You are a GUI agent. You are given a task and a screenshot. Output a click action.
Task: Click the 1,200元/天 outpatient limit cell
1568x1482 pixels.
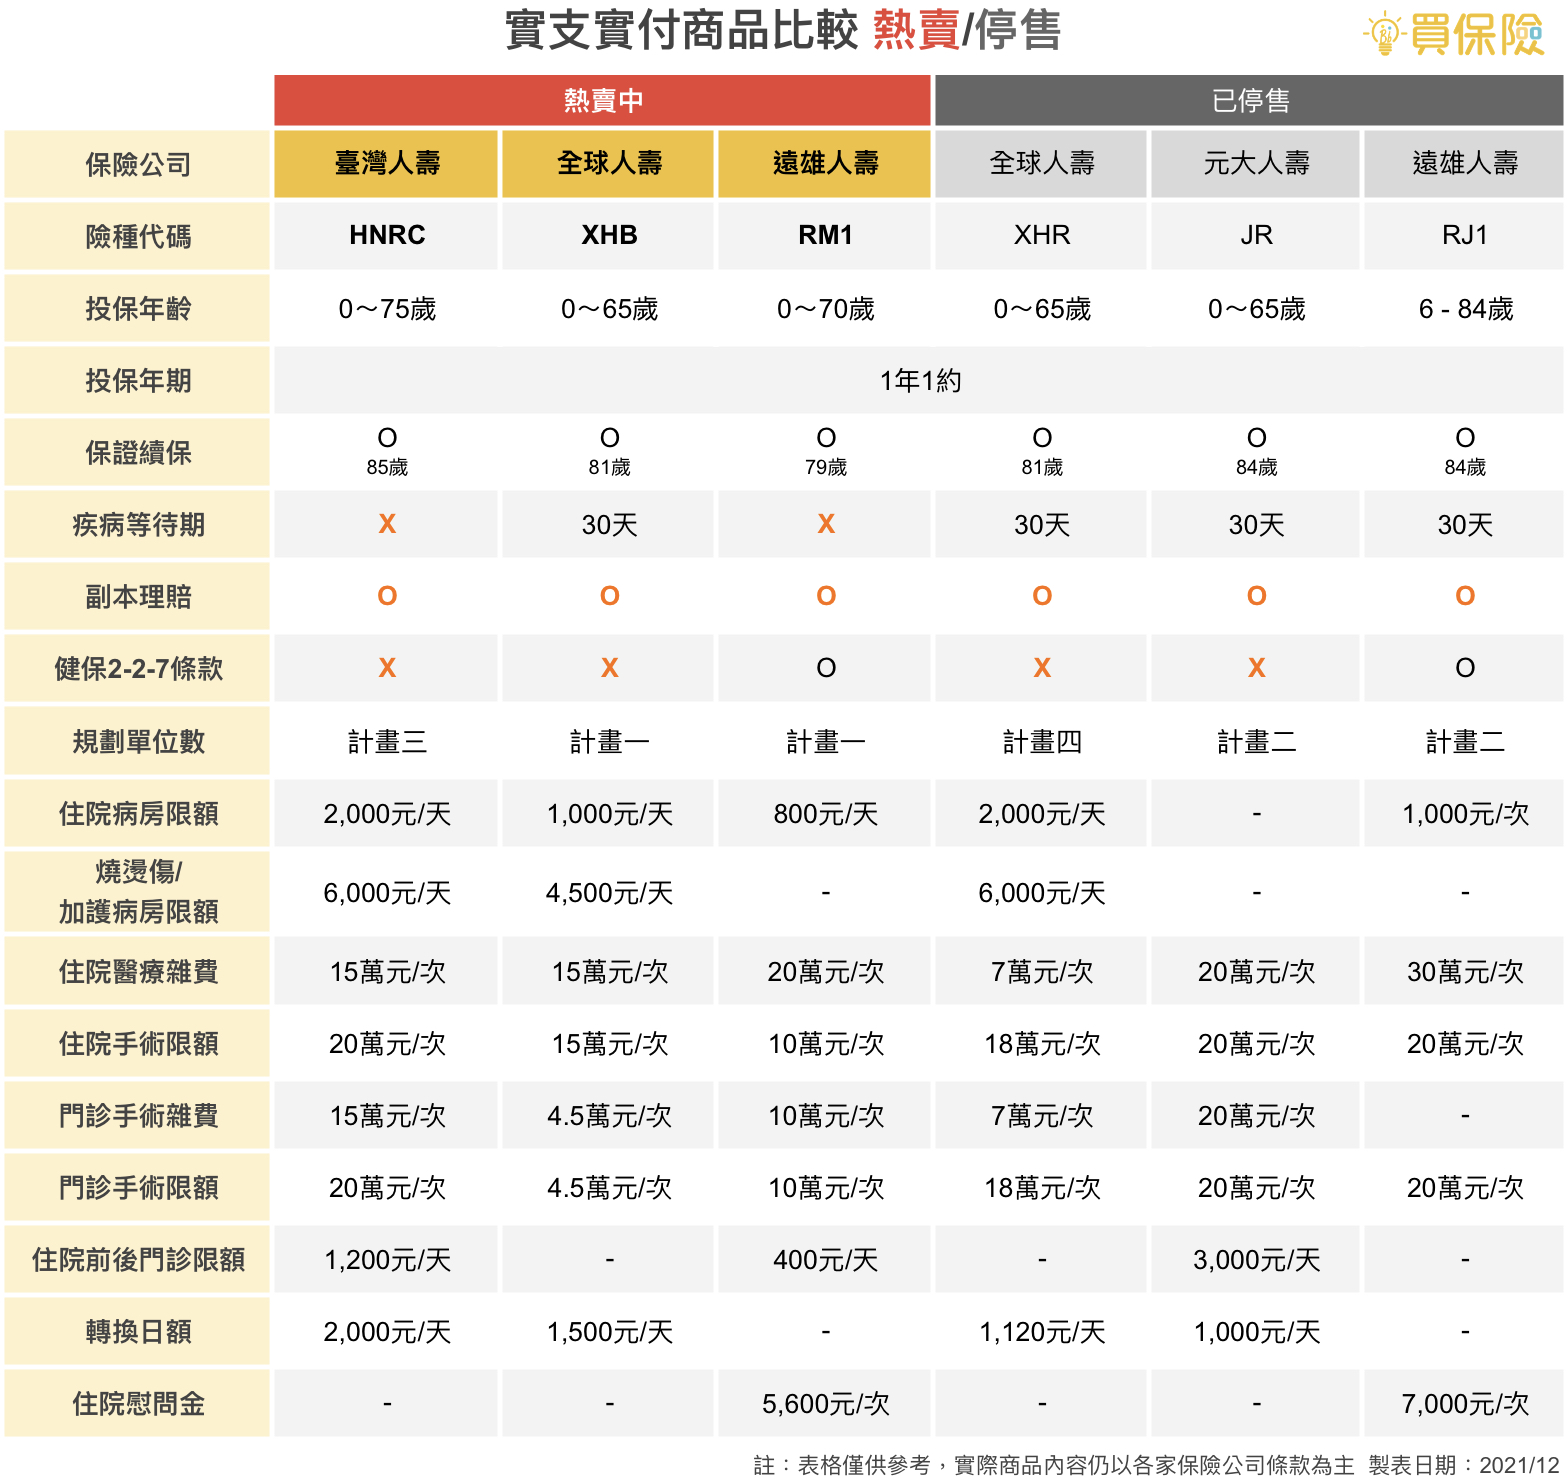(387, 1260)
